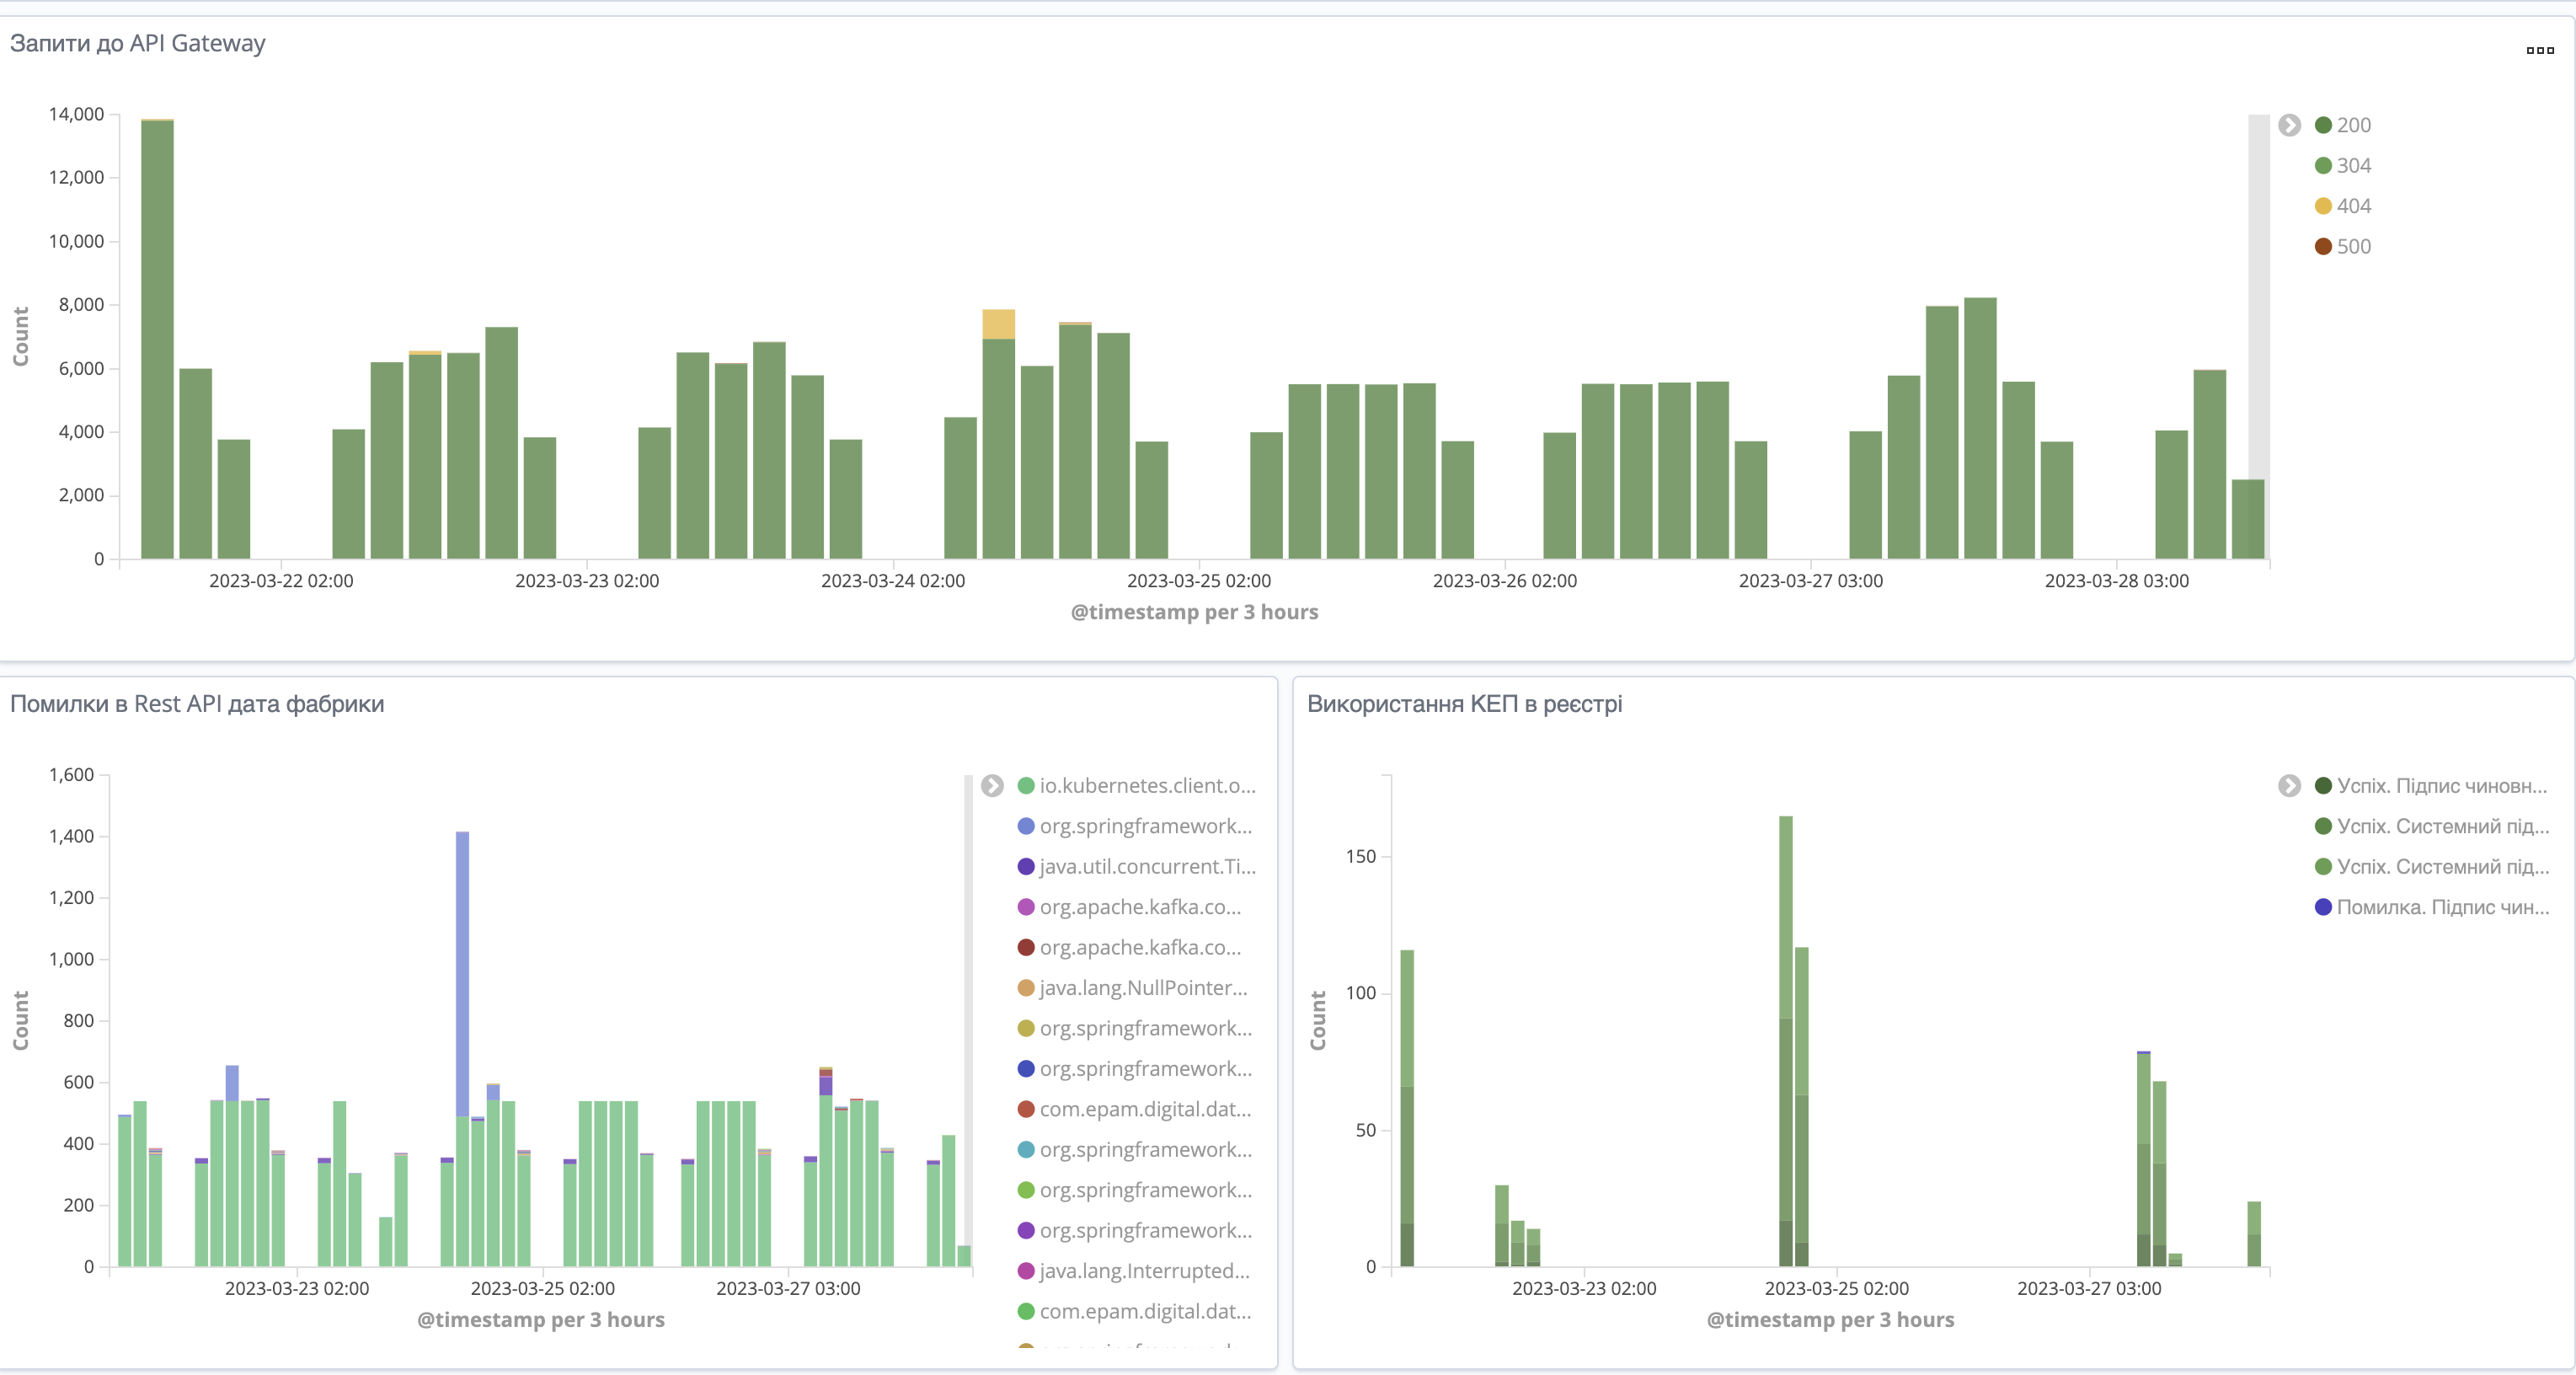Click the Запити до API Gateway panel title
Screen dimensions: 2576x1375
138,43
